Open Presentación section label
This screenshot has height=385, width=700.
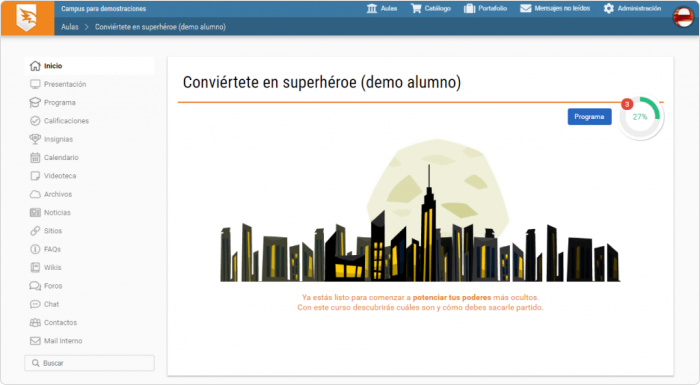tap(65, 84)
